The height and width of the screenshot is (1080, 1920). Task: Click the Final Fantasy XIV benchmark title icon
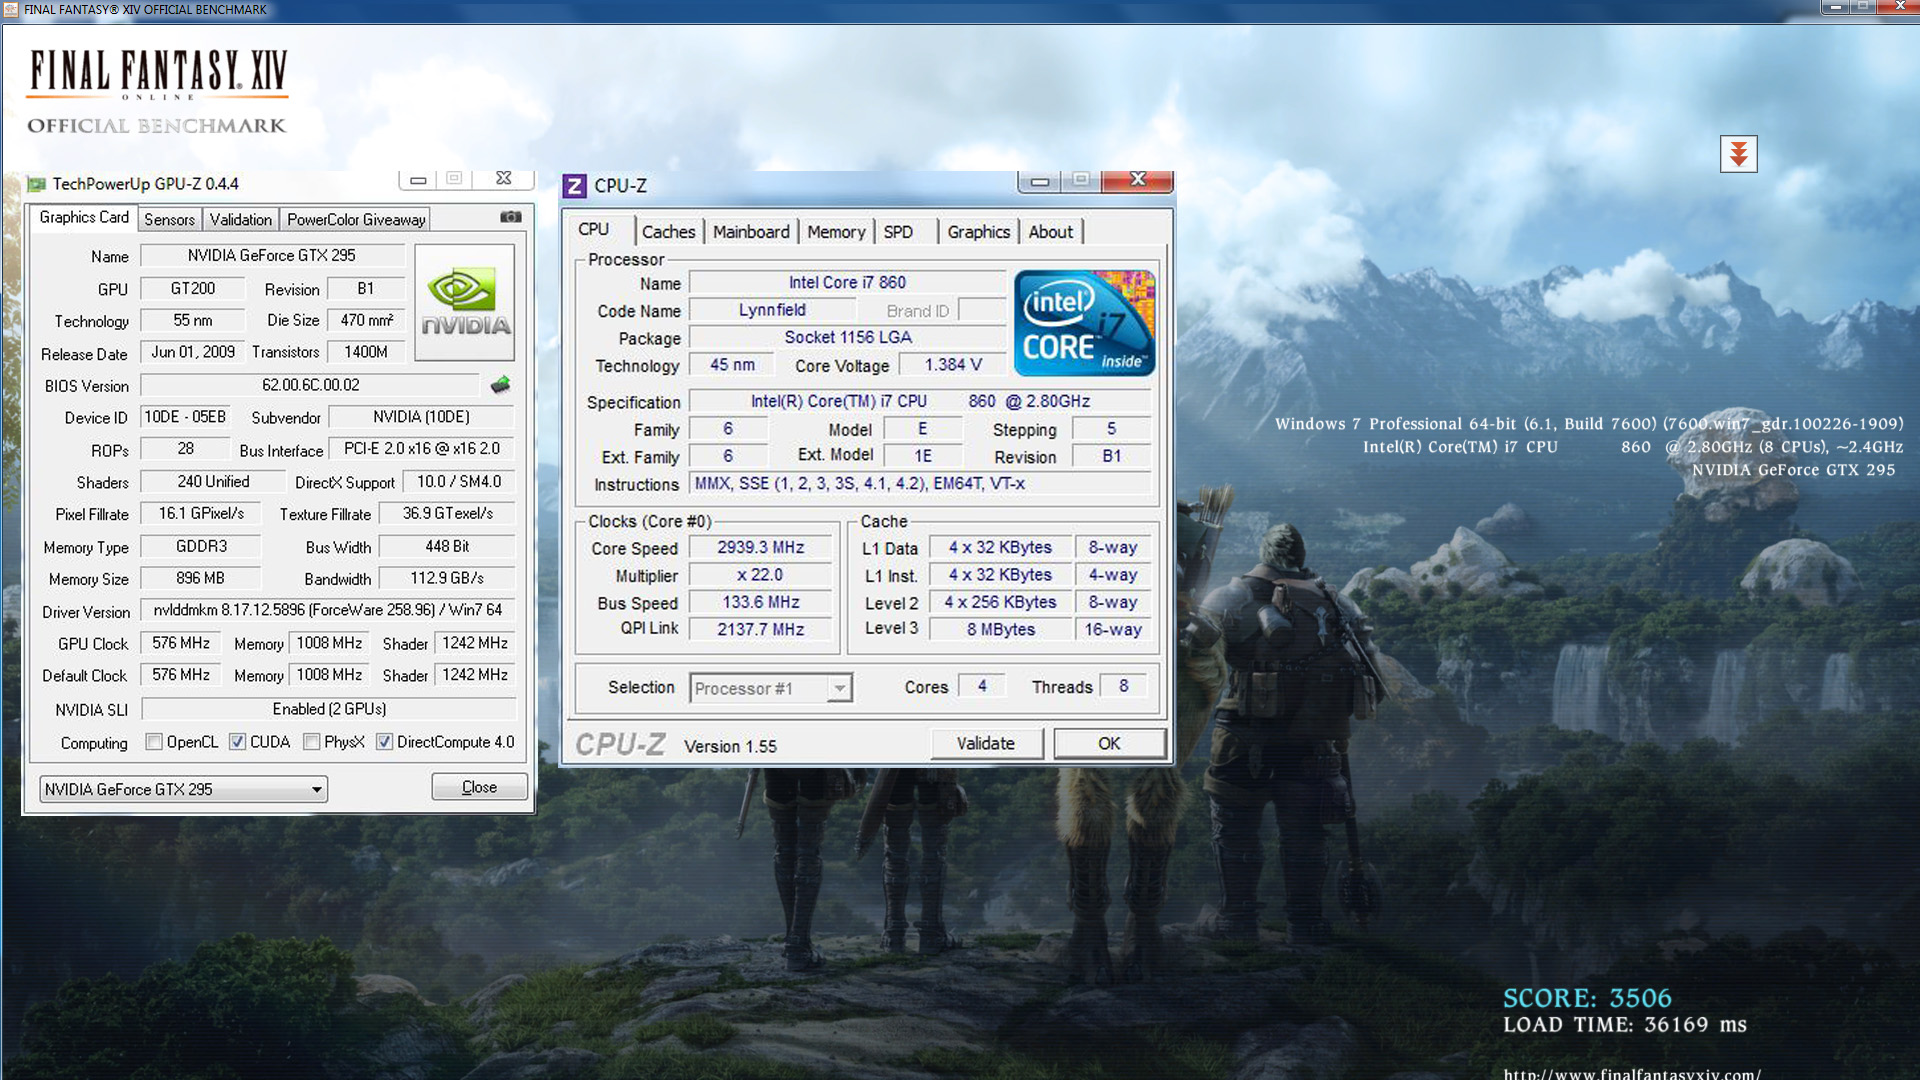11,9
